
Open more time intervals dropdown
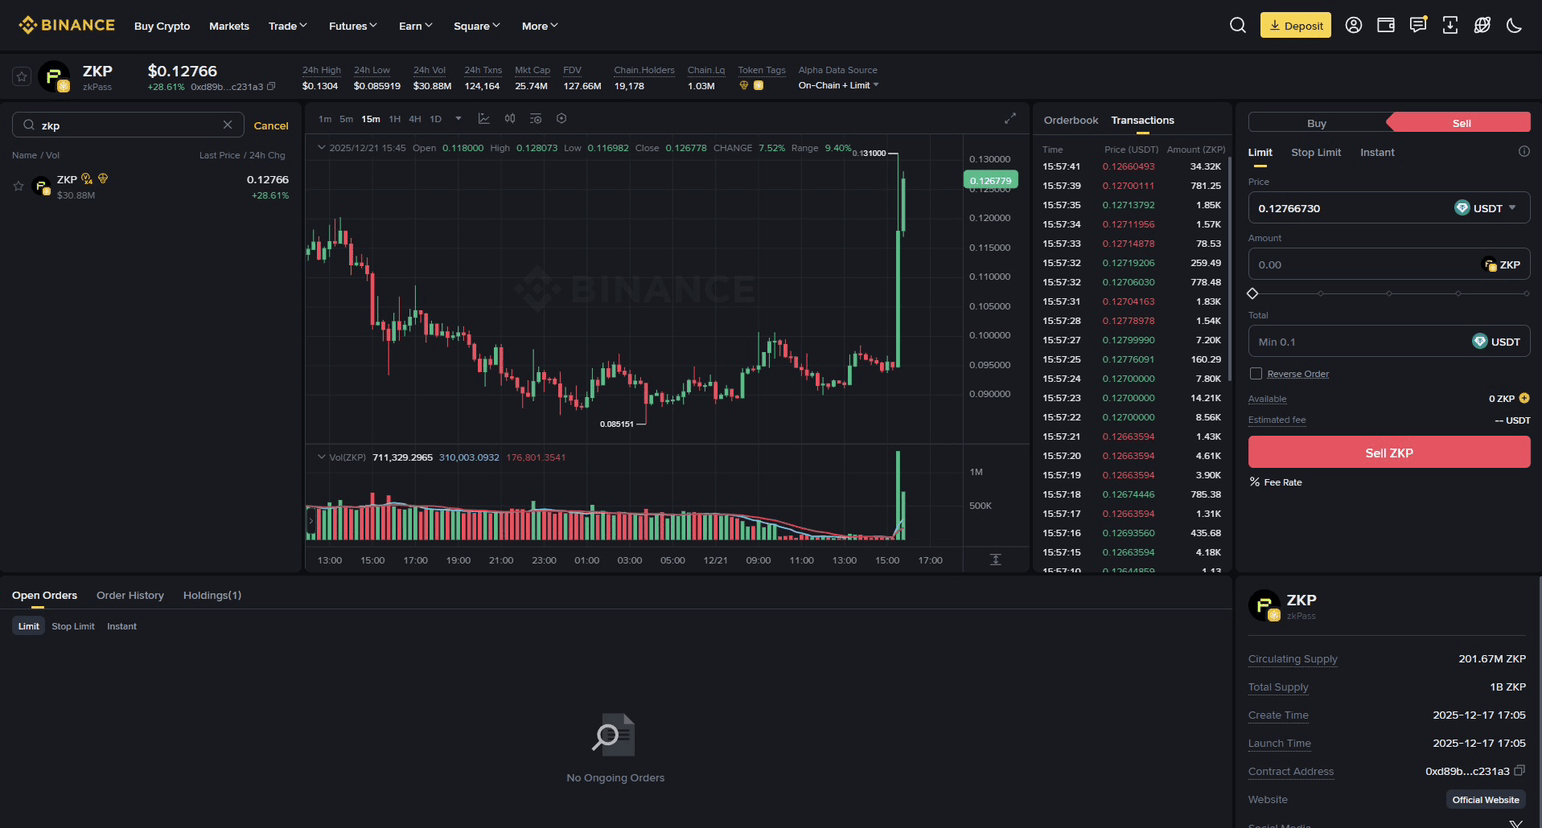[x=458, y=118]
